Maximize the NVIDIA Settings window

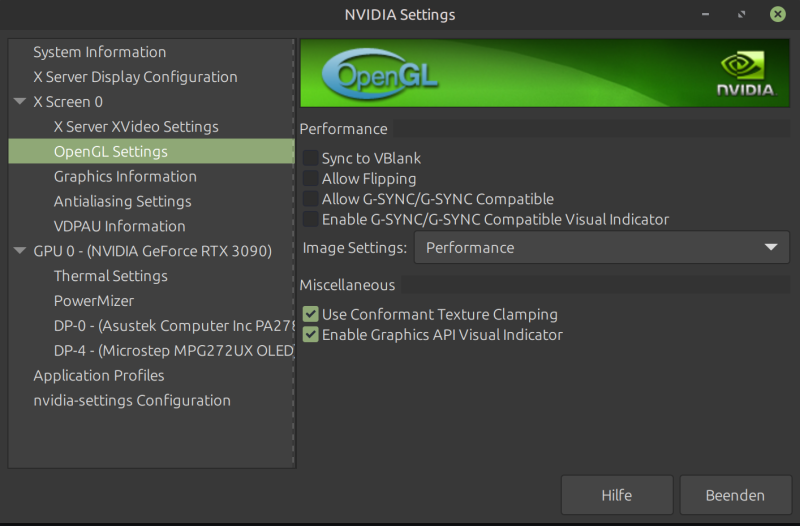tap(741, 14)
